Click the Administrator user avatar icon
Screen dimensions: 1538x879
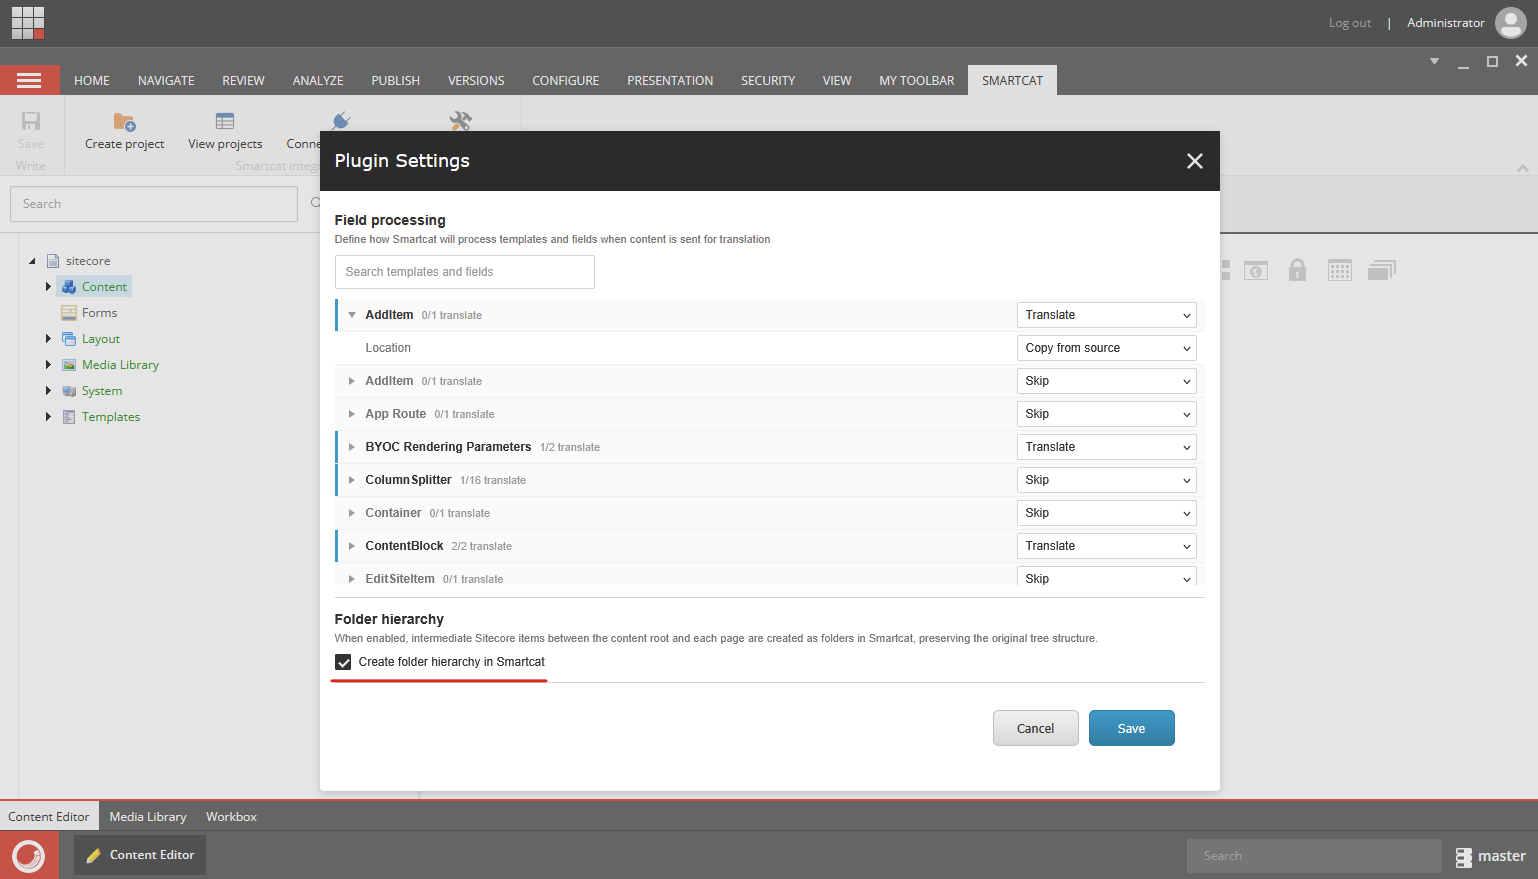tap(1510, 22)
